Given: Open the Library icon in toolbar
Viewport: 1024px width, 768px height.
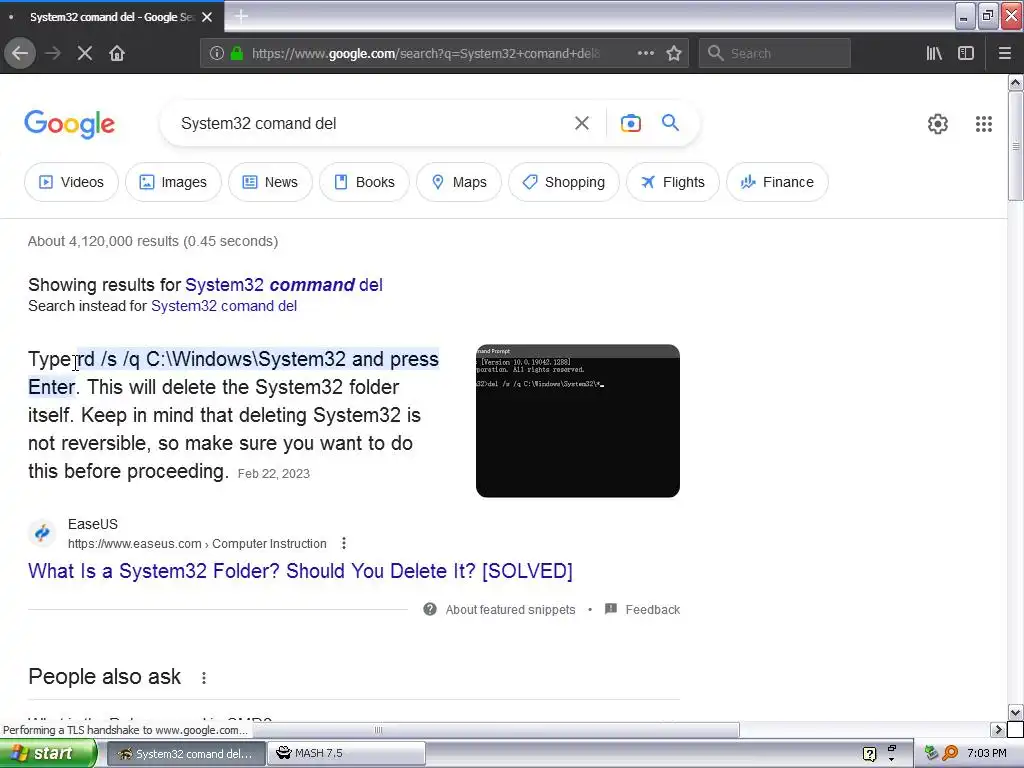Looking at the screenshot, I should 935,54.
